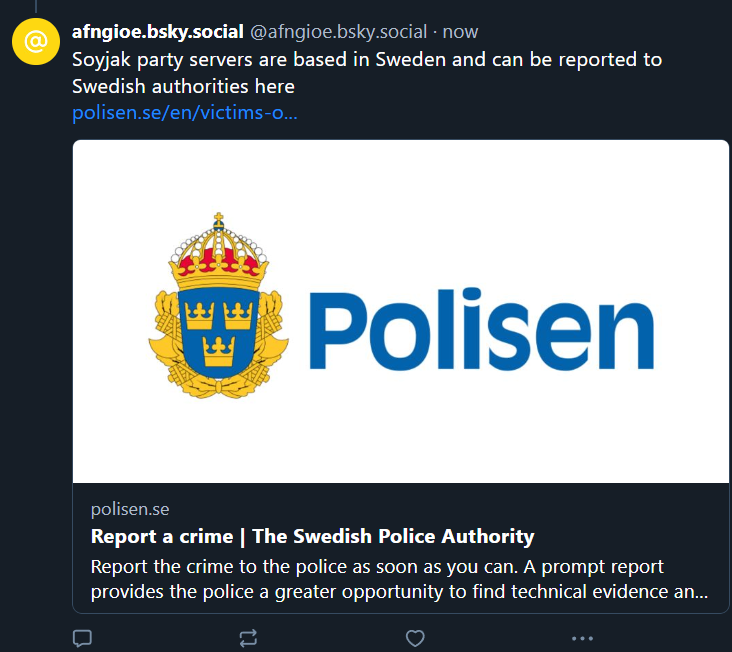The height and width of the screenshot is (652, 732).
Task: Open "Report a crime" card title
Action: pos(312,536)
